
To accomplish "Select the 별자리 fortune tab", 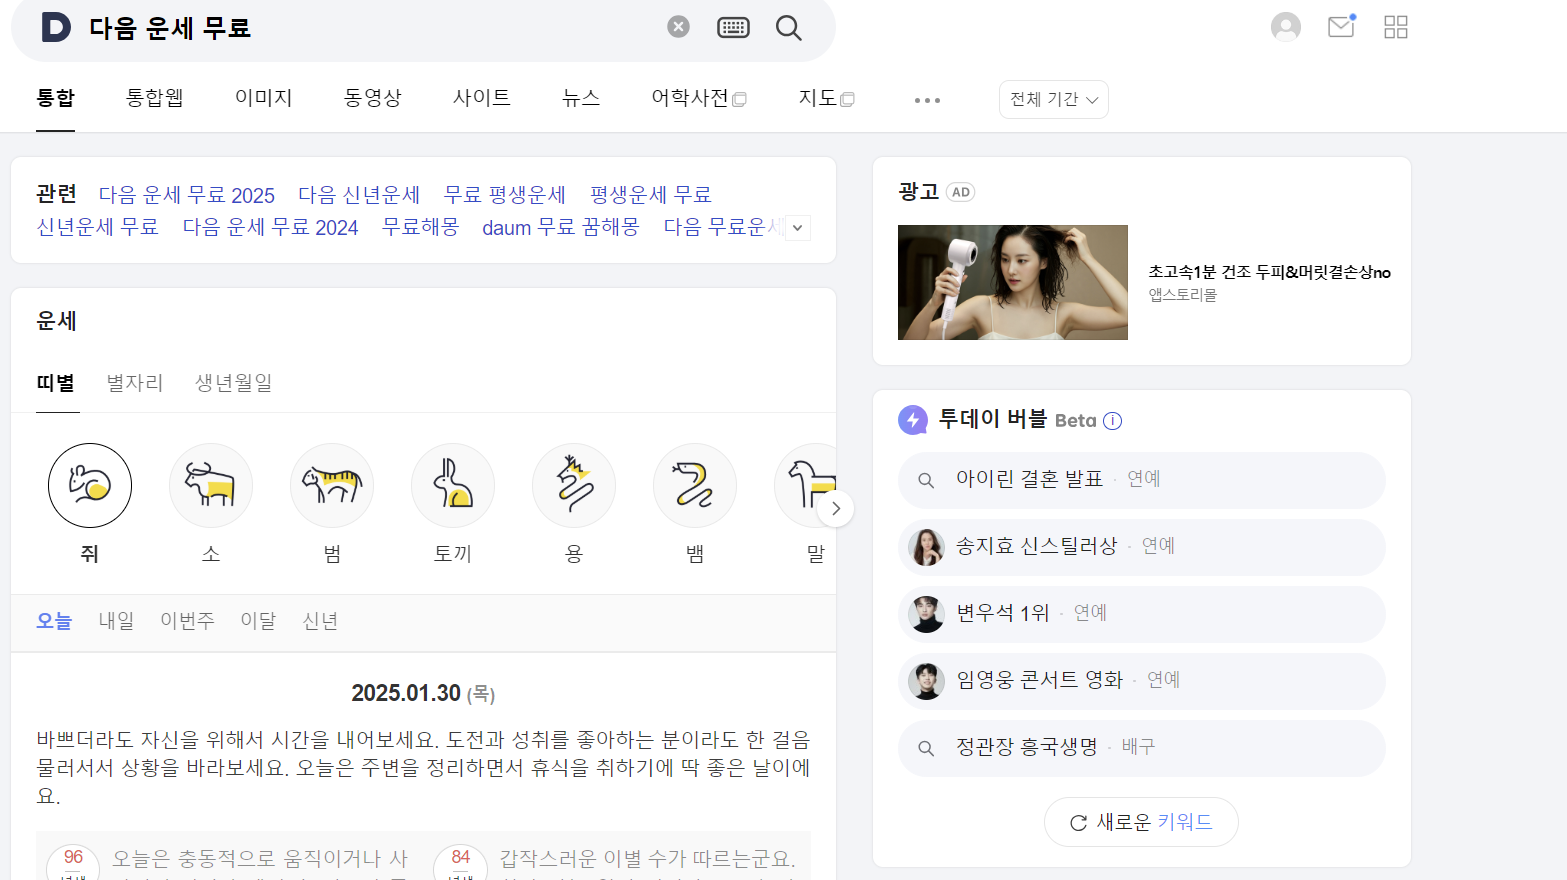I will 135,383.
